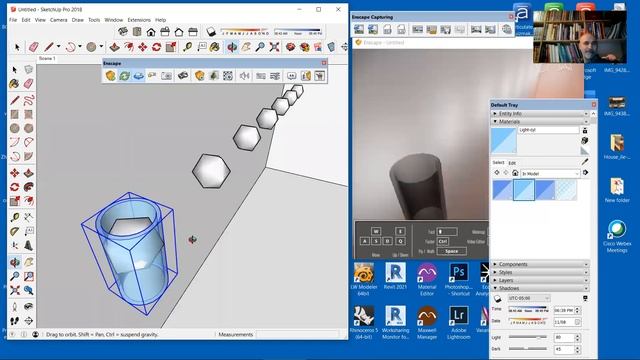Image resolution: width=640 pixels, height=360 pixels.
Task: Click the Create Material icon
Action: 585,140
